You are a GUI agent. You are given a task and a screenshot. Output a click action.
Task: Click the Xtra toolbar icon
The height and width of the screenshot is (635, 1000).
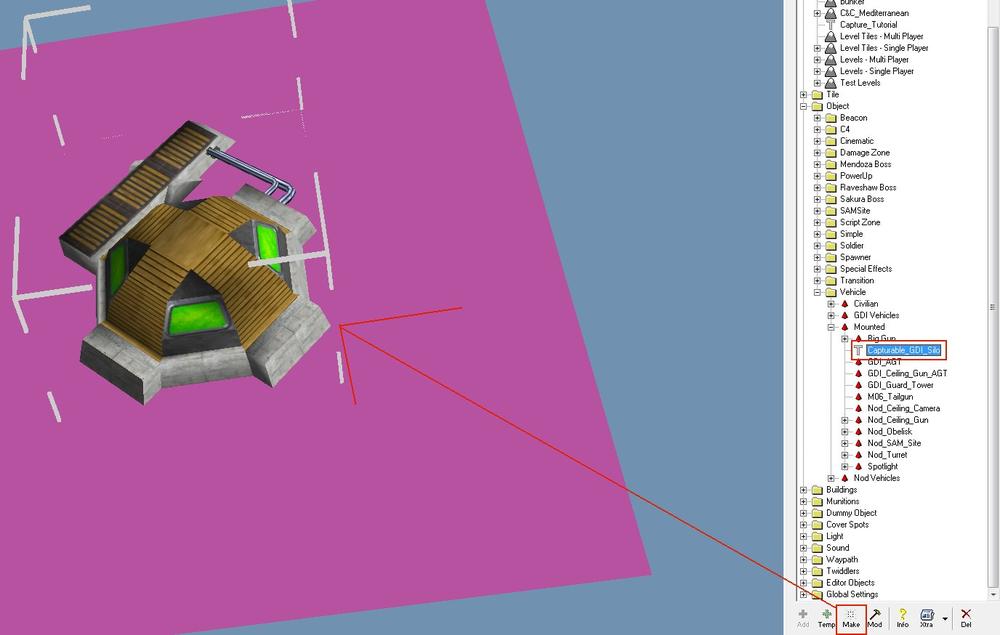(927, 618)
